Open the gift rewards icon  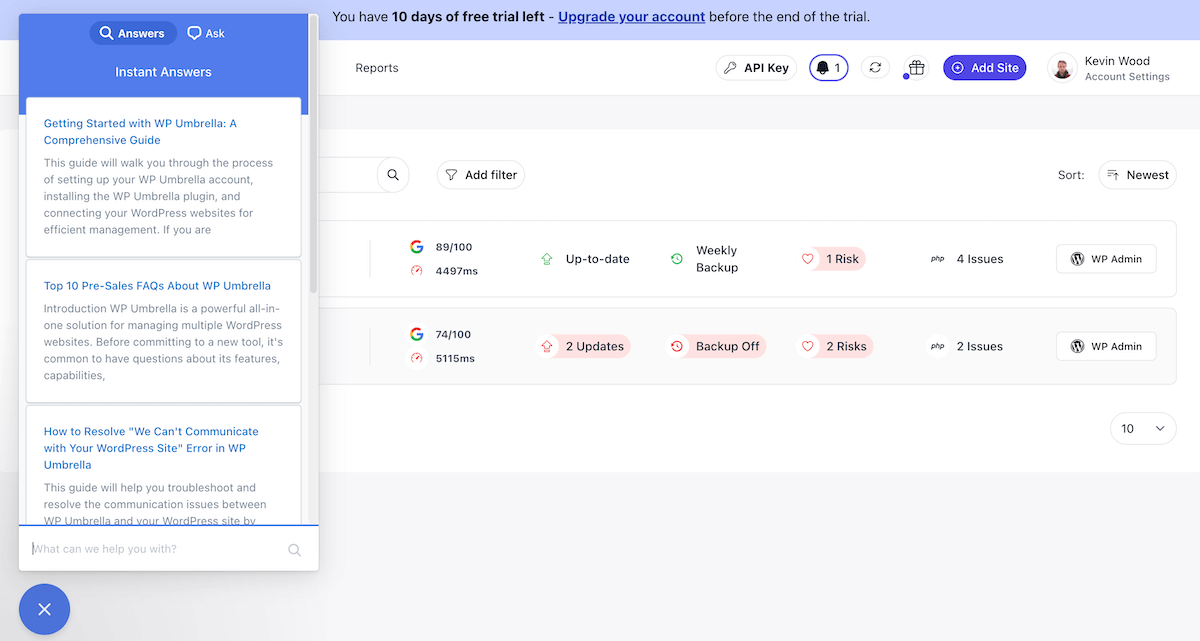point(917,68)
